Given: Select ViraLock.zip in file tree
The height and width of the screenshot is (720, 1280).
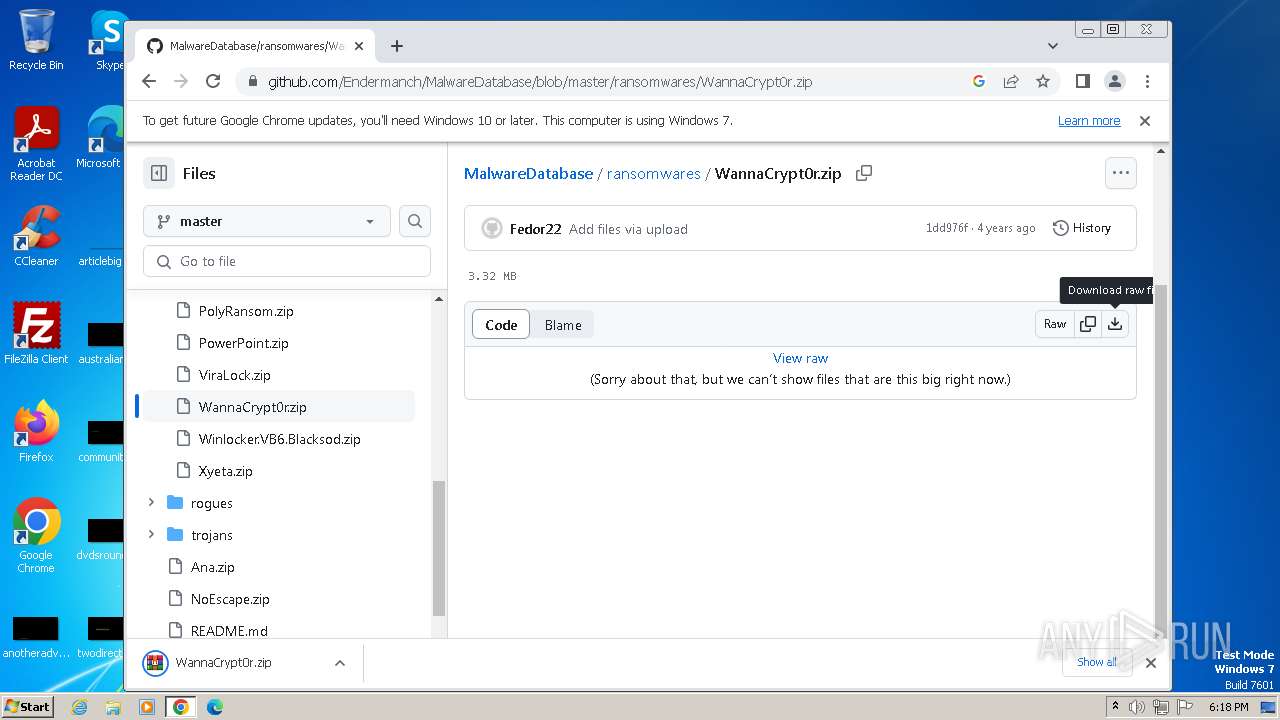Looking at the screenshot, I should tap(234, 375).
